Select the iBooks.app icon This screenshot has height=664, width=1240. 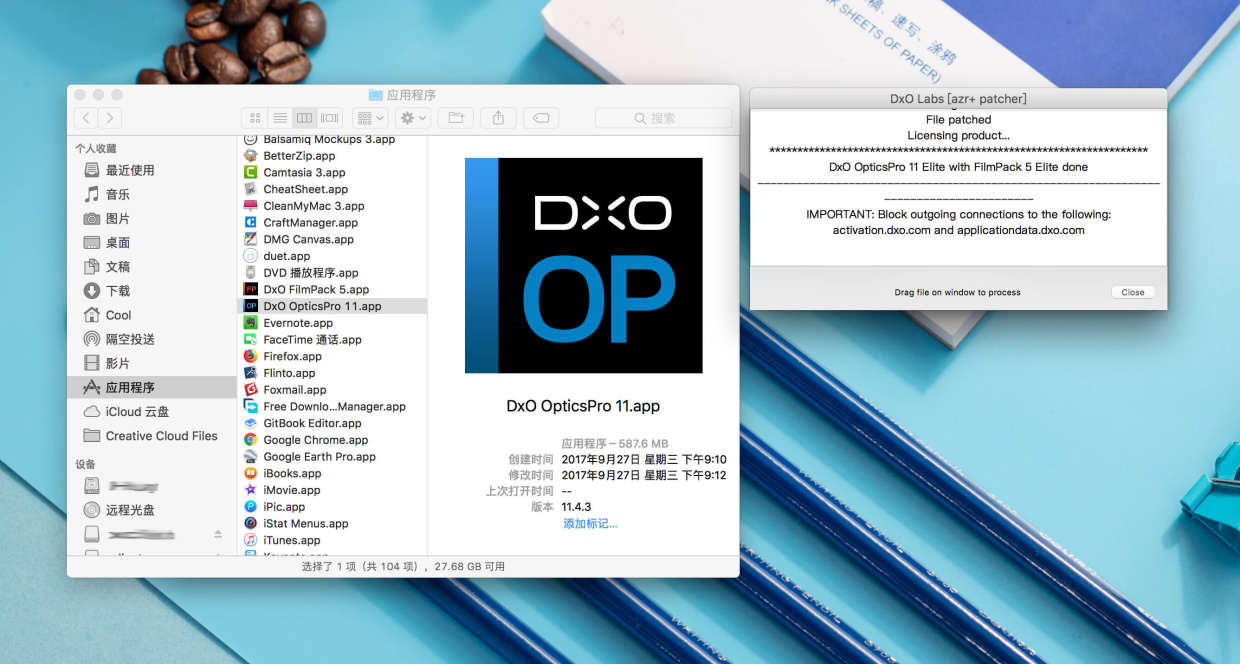[251, 473]
